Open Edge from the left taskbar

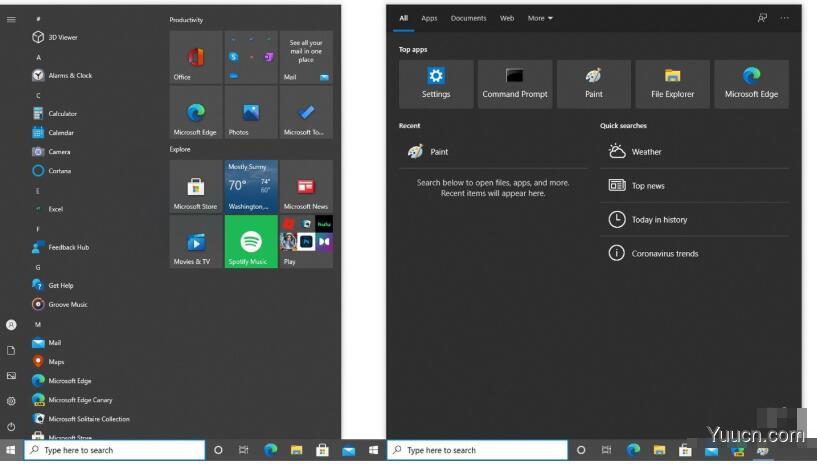click(x=270, y=450)
